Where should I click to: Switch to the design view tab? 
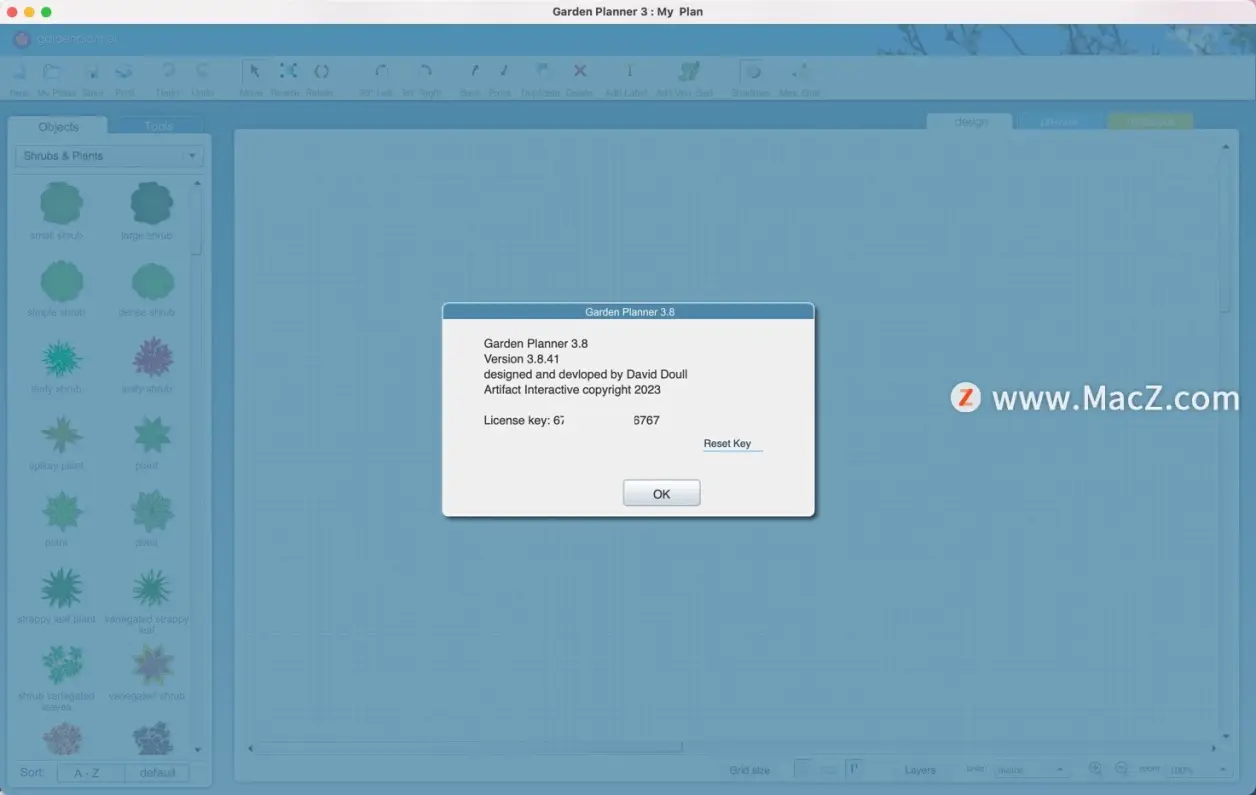970,122
